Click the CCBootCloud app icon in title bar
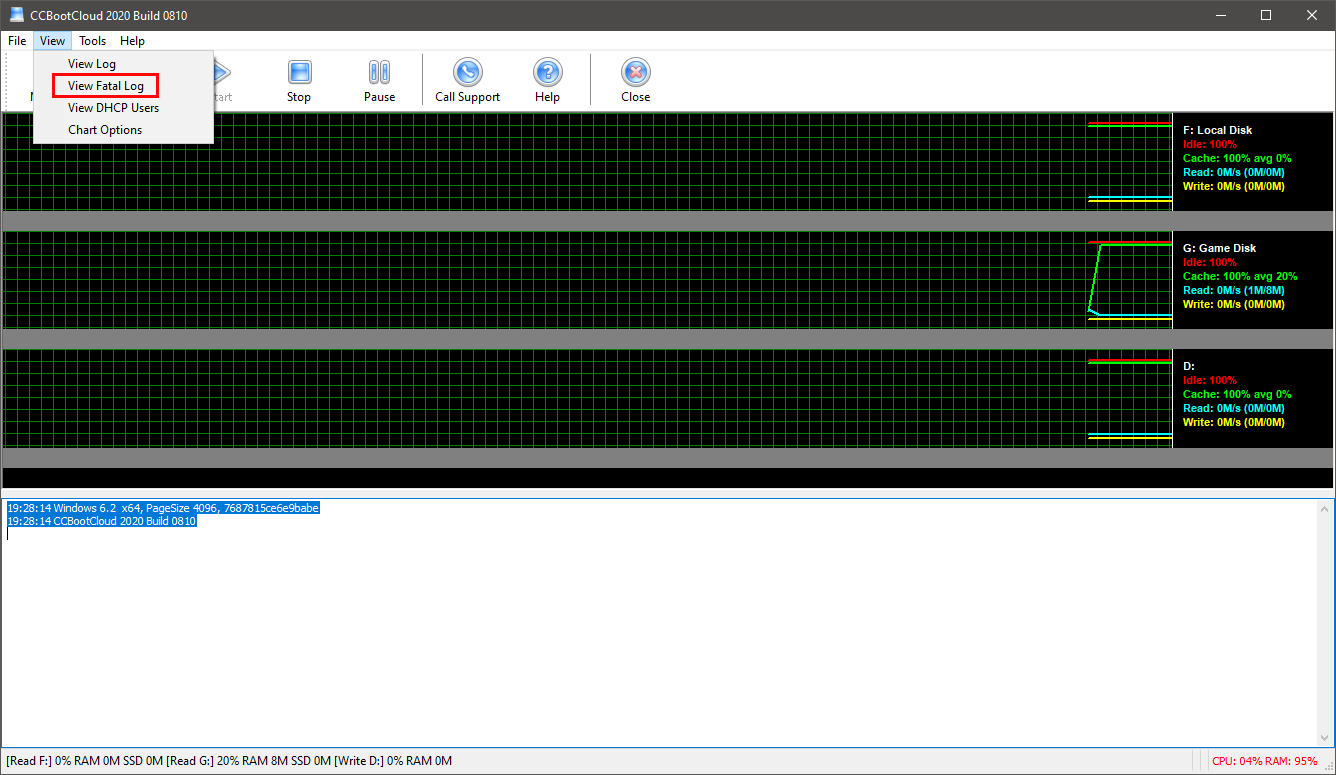This screenshot has height=775, width=1336. pos(17,15)
